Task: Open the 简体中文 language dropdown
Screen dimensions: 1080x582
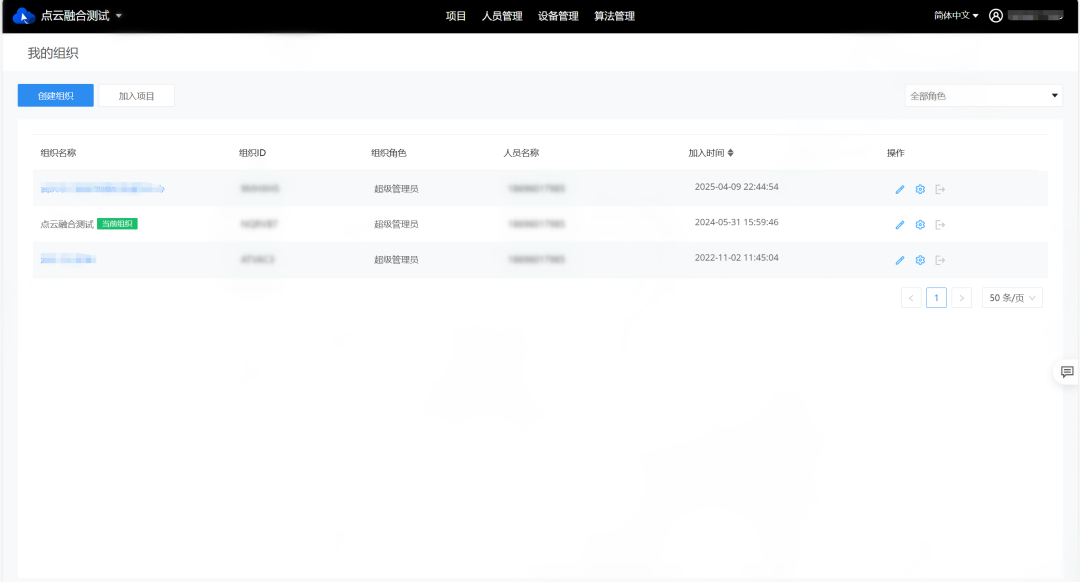Action: [x=956, y=15]
